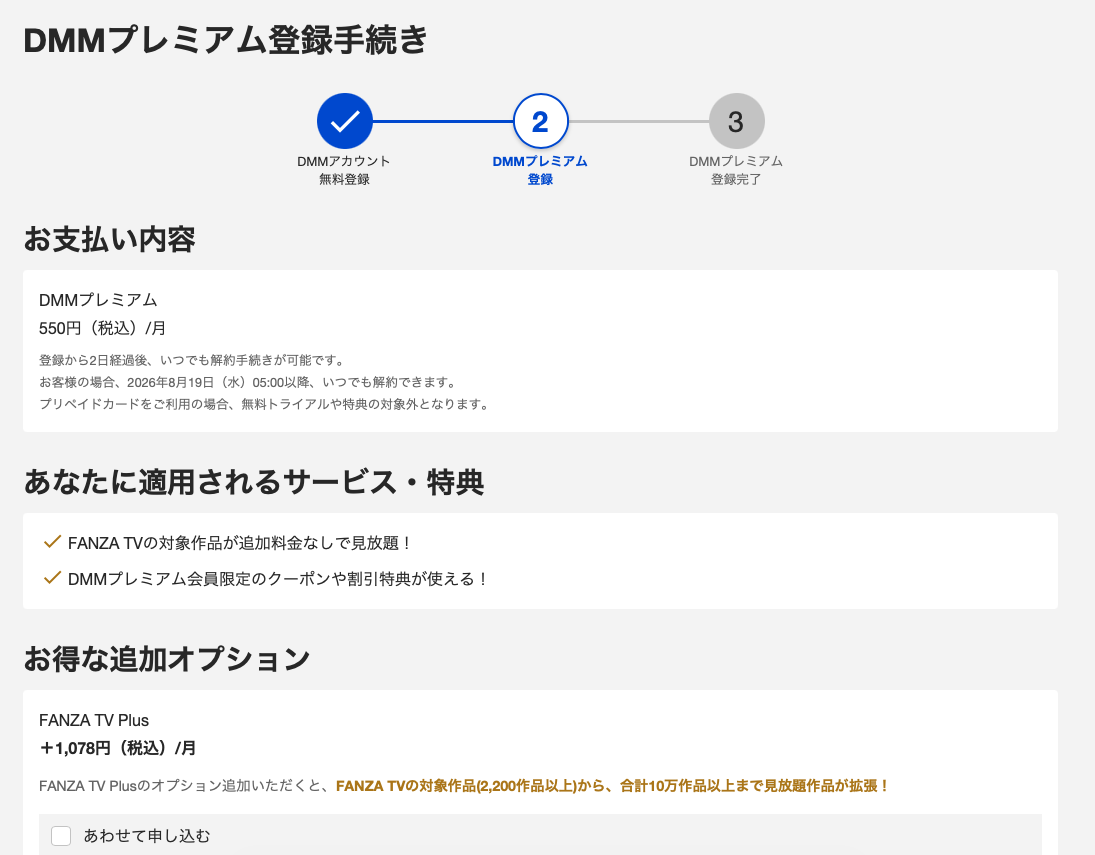The width and height of the screenshot is (1095, 855).
Task: Click the FANZA TVの対象作品が追加料金なしで見放題 text
Action: [241, 543]
